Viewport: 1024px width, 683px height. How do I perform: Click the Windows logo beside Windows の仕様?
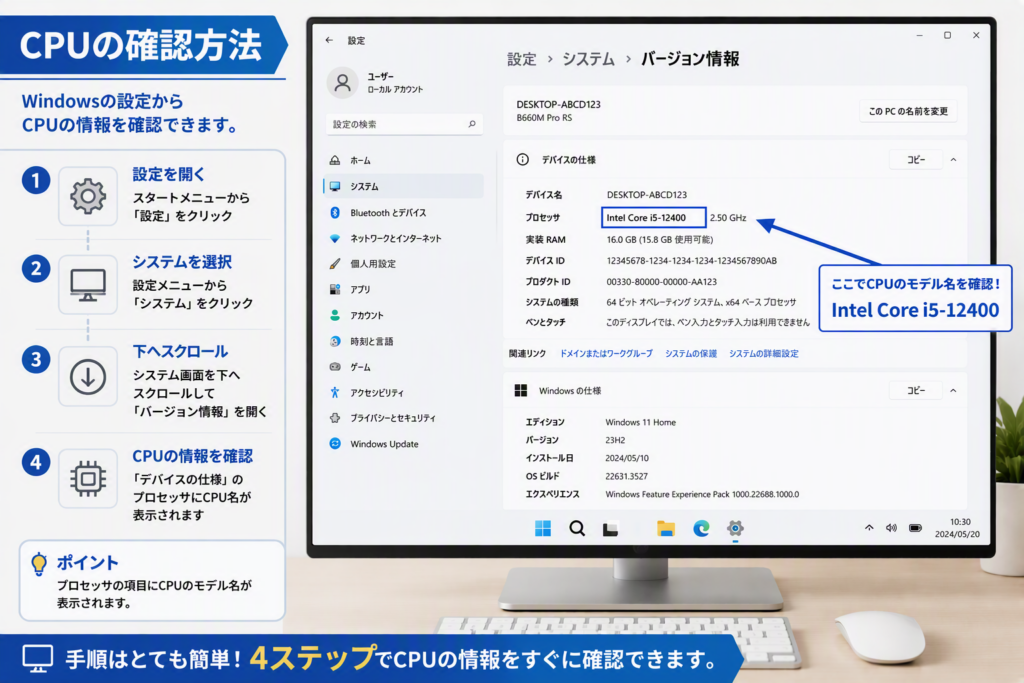coord(520,390)
